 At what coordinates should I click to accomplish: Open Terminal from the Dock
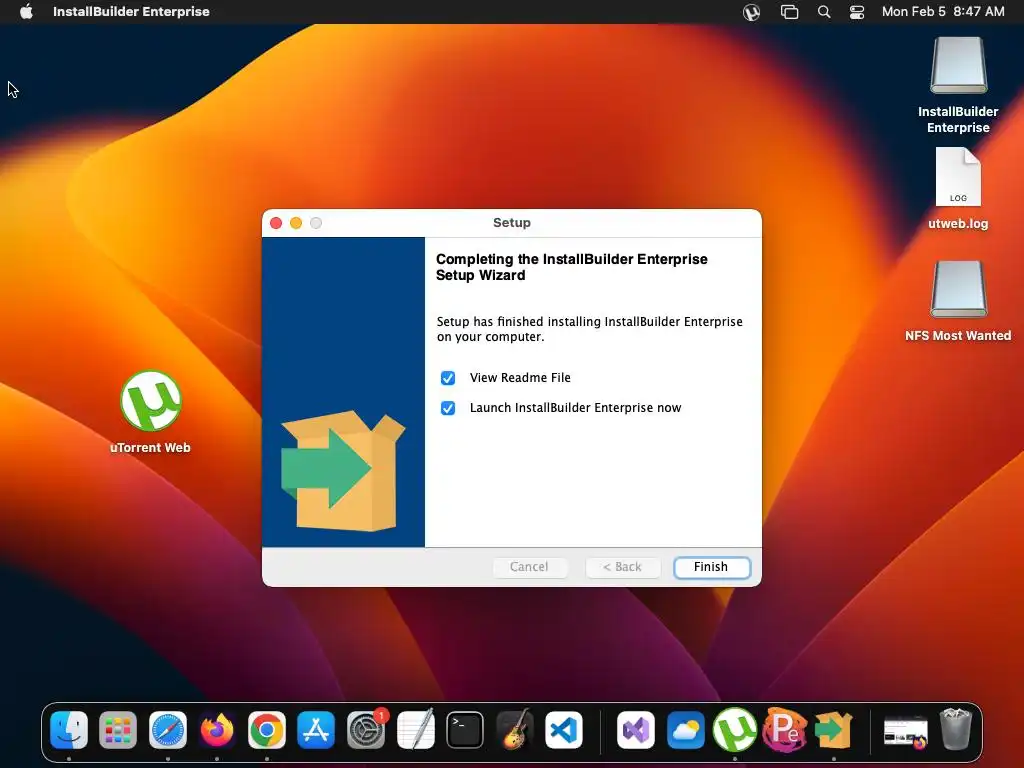[465, 729]
